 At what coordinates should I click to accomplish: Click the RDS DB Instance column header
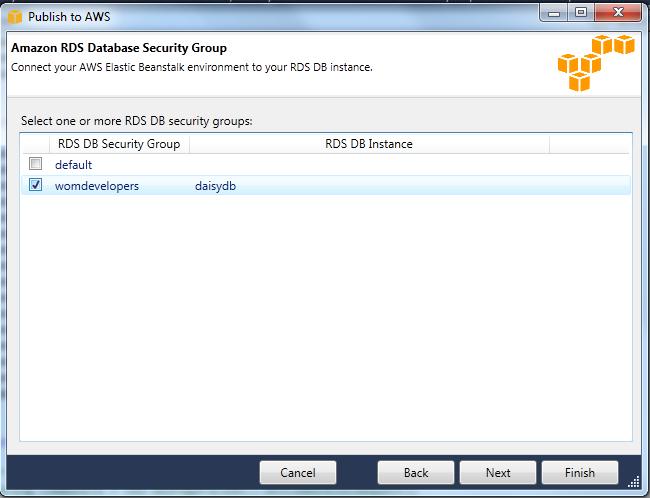369,144
